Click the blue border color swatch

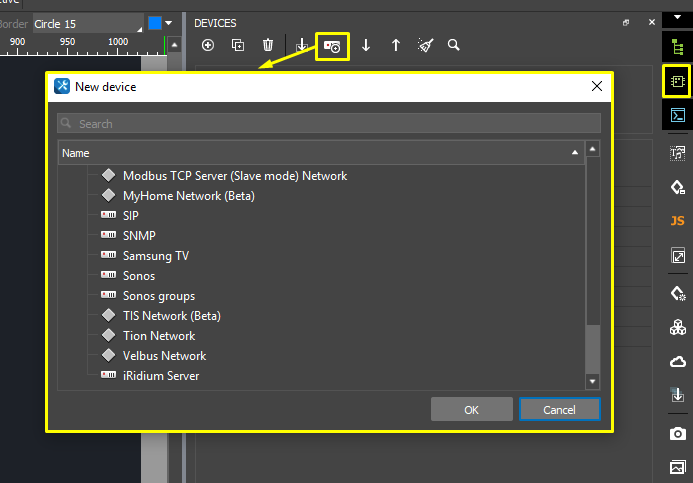[155, 23]
